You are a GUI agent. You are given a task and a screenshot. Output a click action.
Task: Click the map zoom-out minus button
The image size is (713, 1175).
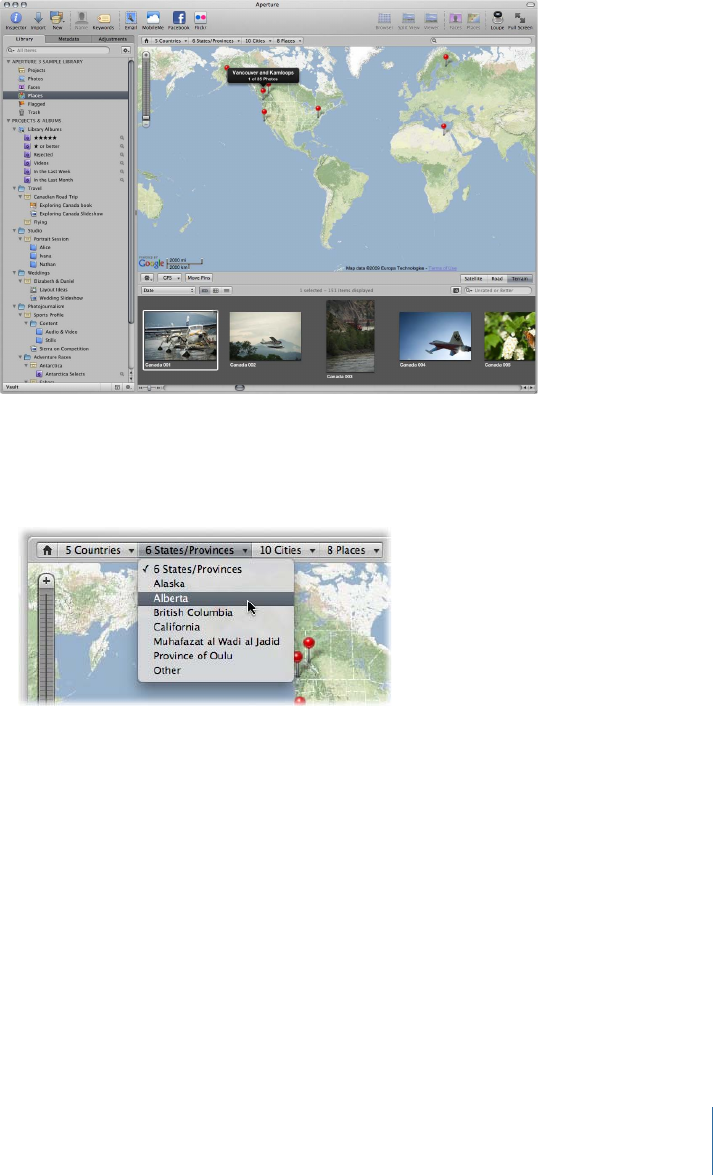[x=146, y=123]
